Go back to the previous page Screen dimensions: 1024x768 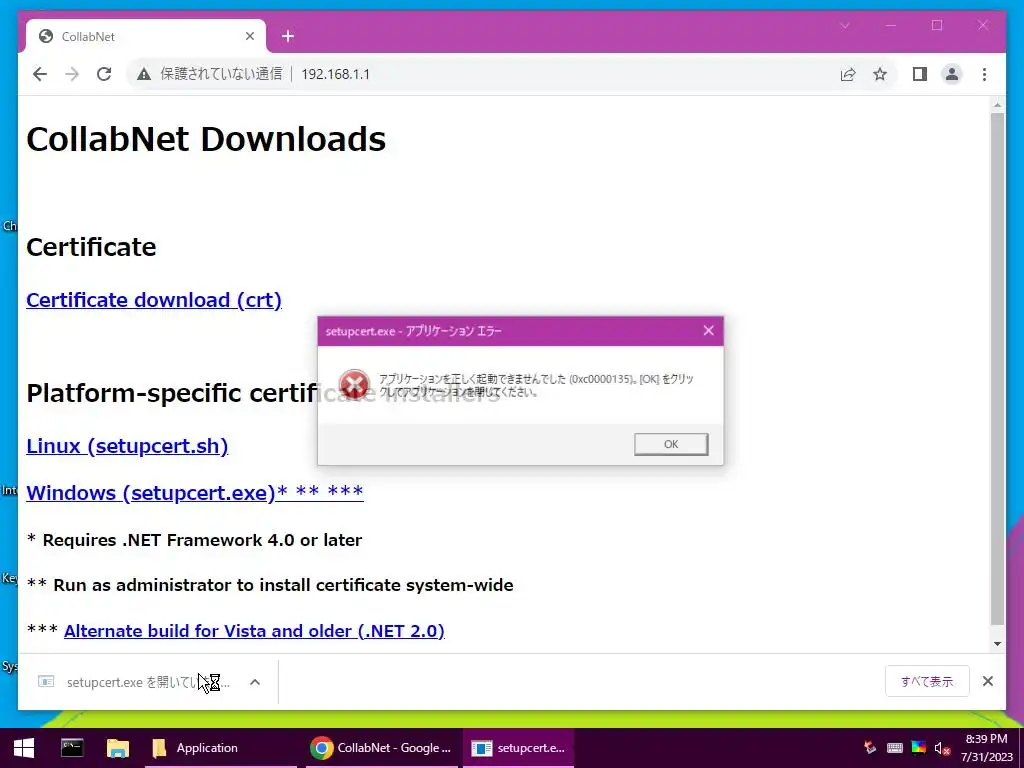coord(40,74)
